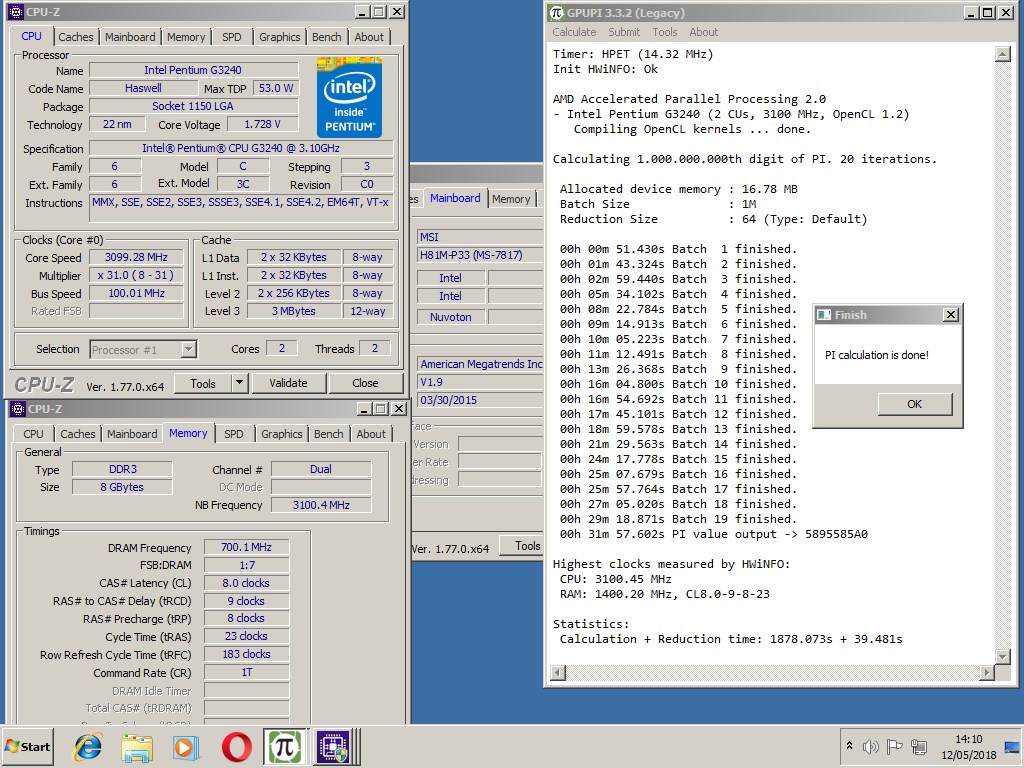Click right arrow of GPUPI horizontal scrollbar

[x=987, y=672]
